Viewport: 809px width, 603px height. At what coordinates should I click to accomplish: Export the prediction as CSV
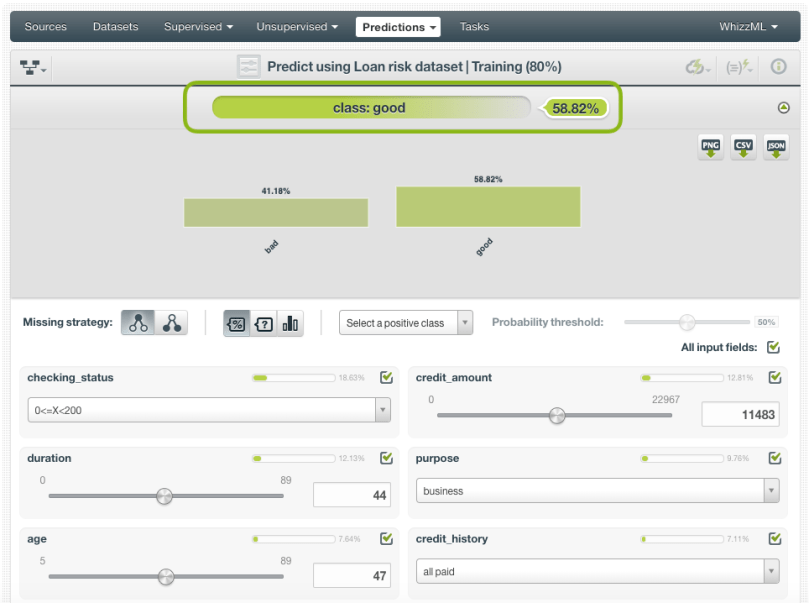click(743, 147)
